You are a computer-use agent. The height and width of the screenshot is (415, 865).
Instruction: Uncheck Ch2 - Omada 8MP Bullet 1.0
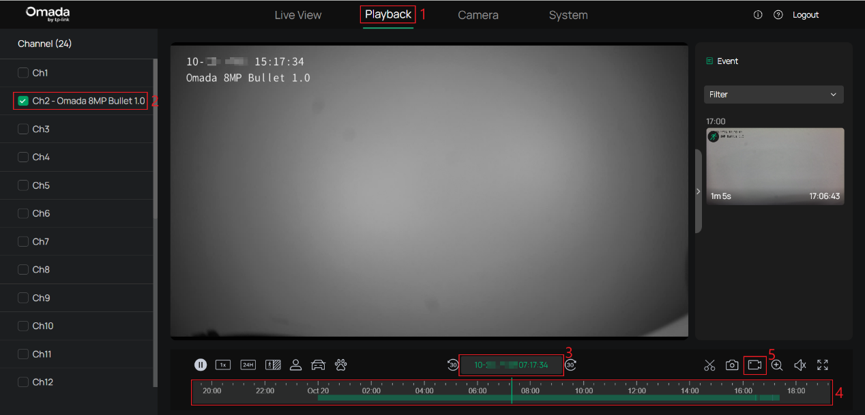point(23,101)
